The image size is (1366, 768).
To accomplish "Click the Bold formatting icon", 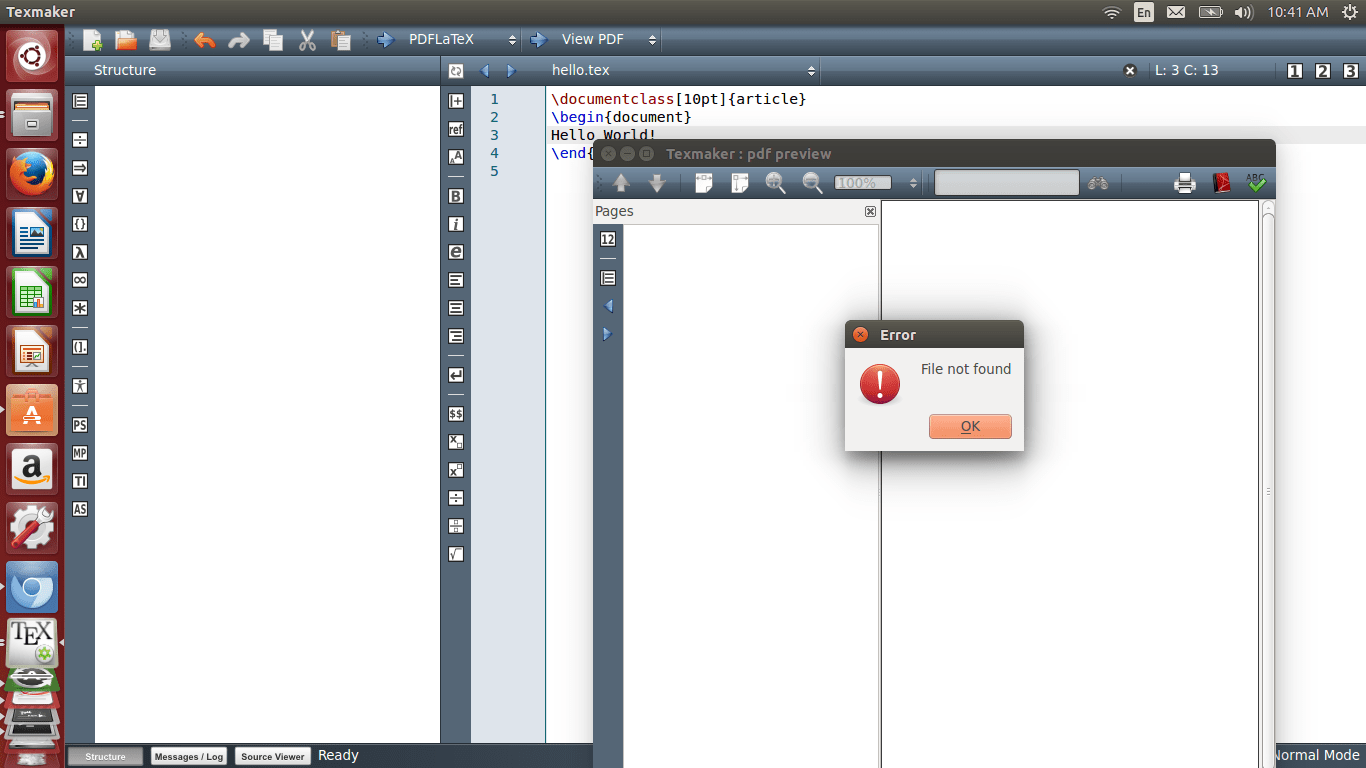I will tap(455, 196).
